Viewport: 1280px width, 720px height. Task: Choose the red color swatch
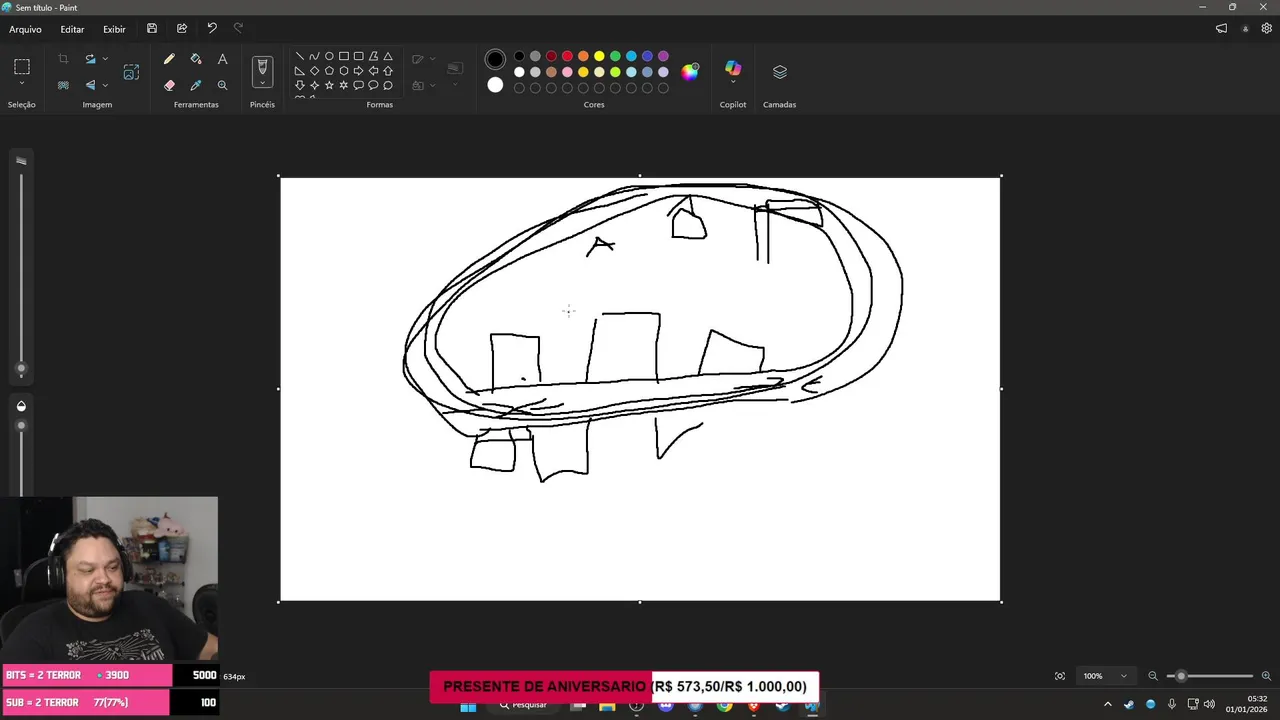pyautogui.click(x=567, y=56)
